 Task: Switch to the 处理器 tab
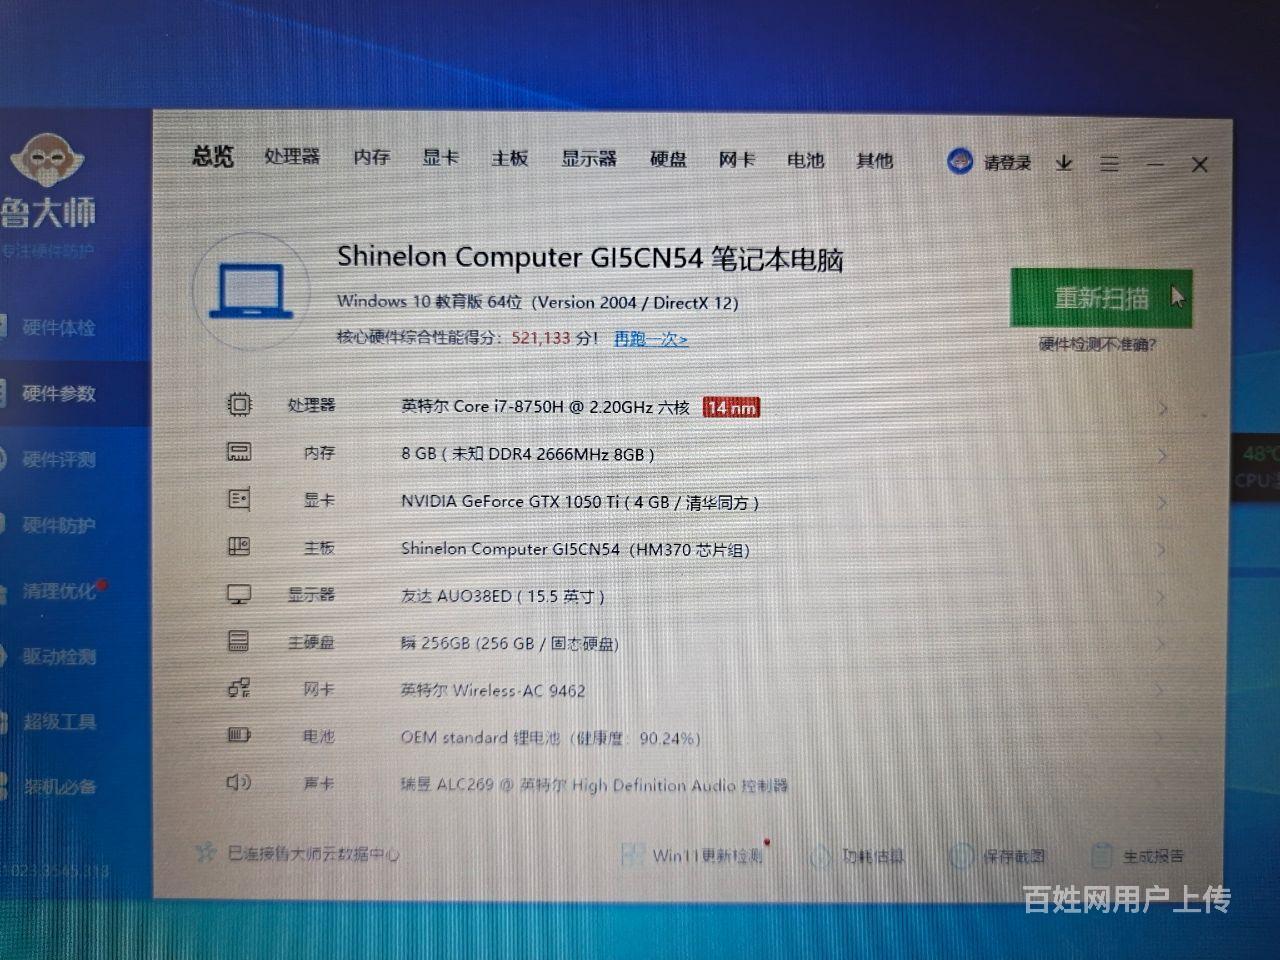pos(292,157)
